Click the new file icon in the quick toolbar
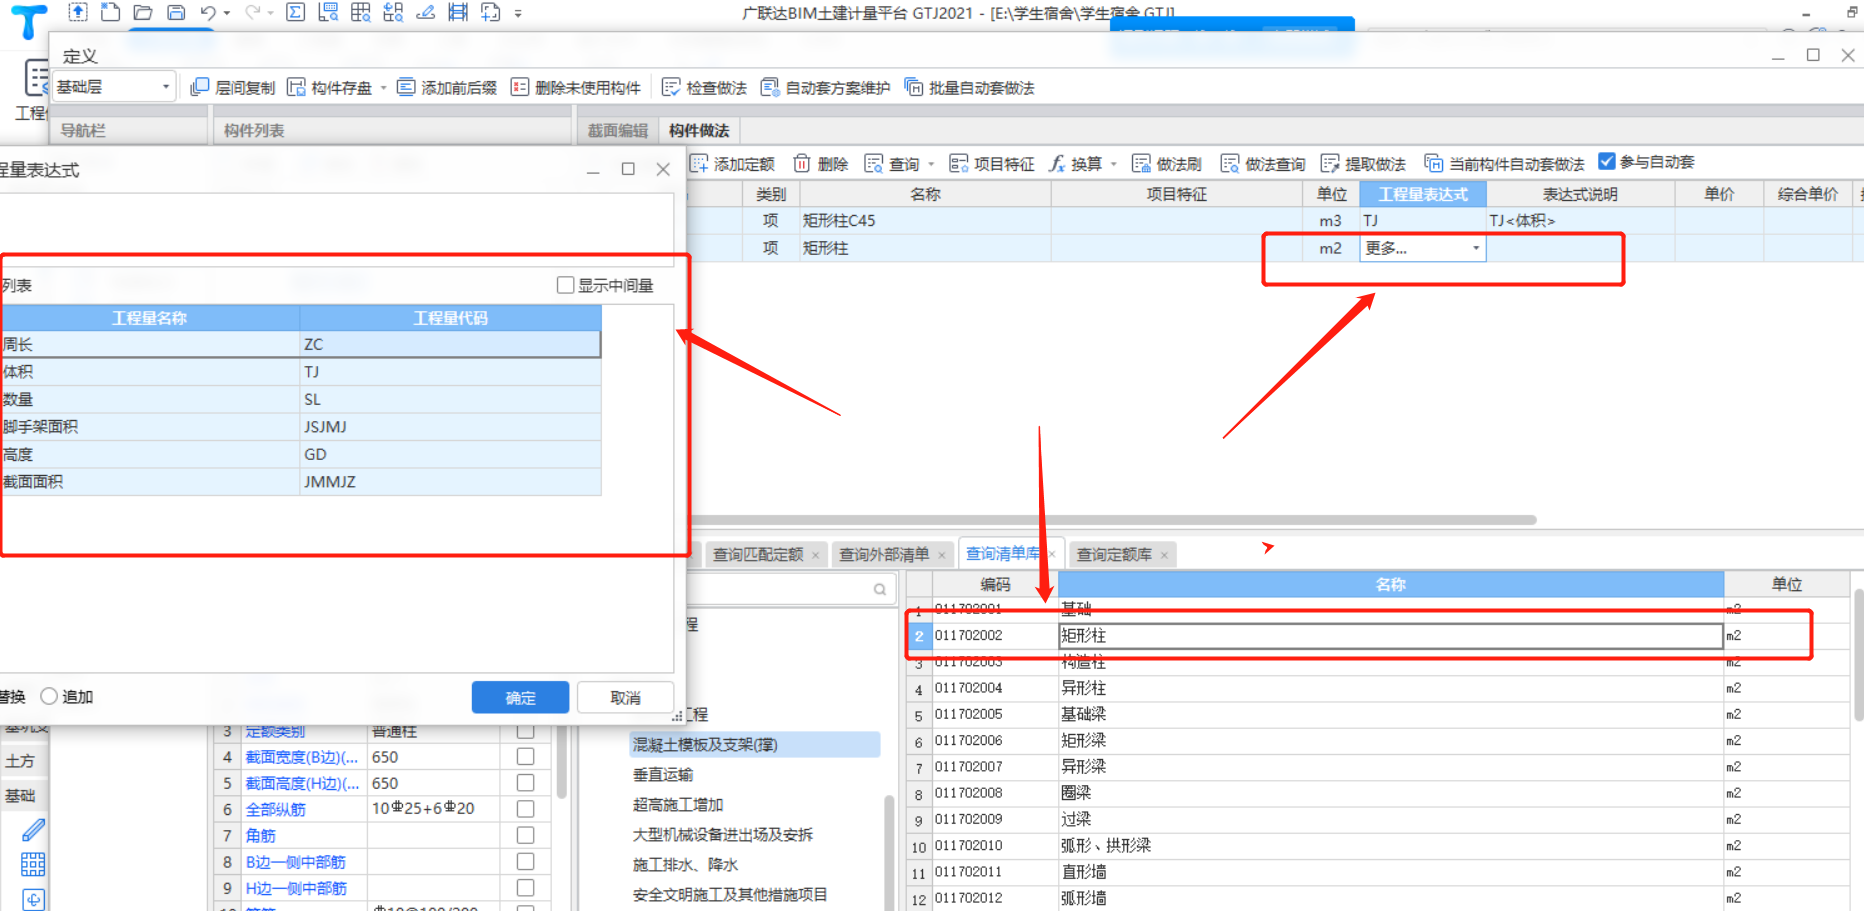 pyautogui.click(x=111, y=12)
